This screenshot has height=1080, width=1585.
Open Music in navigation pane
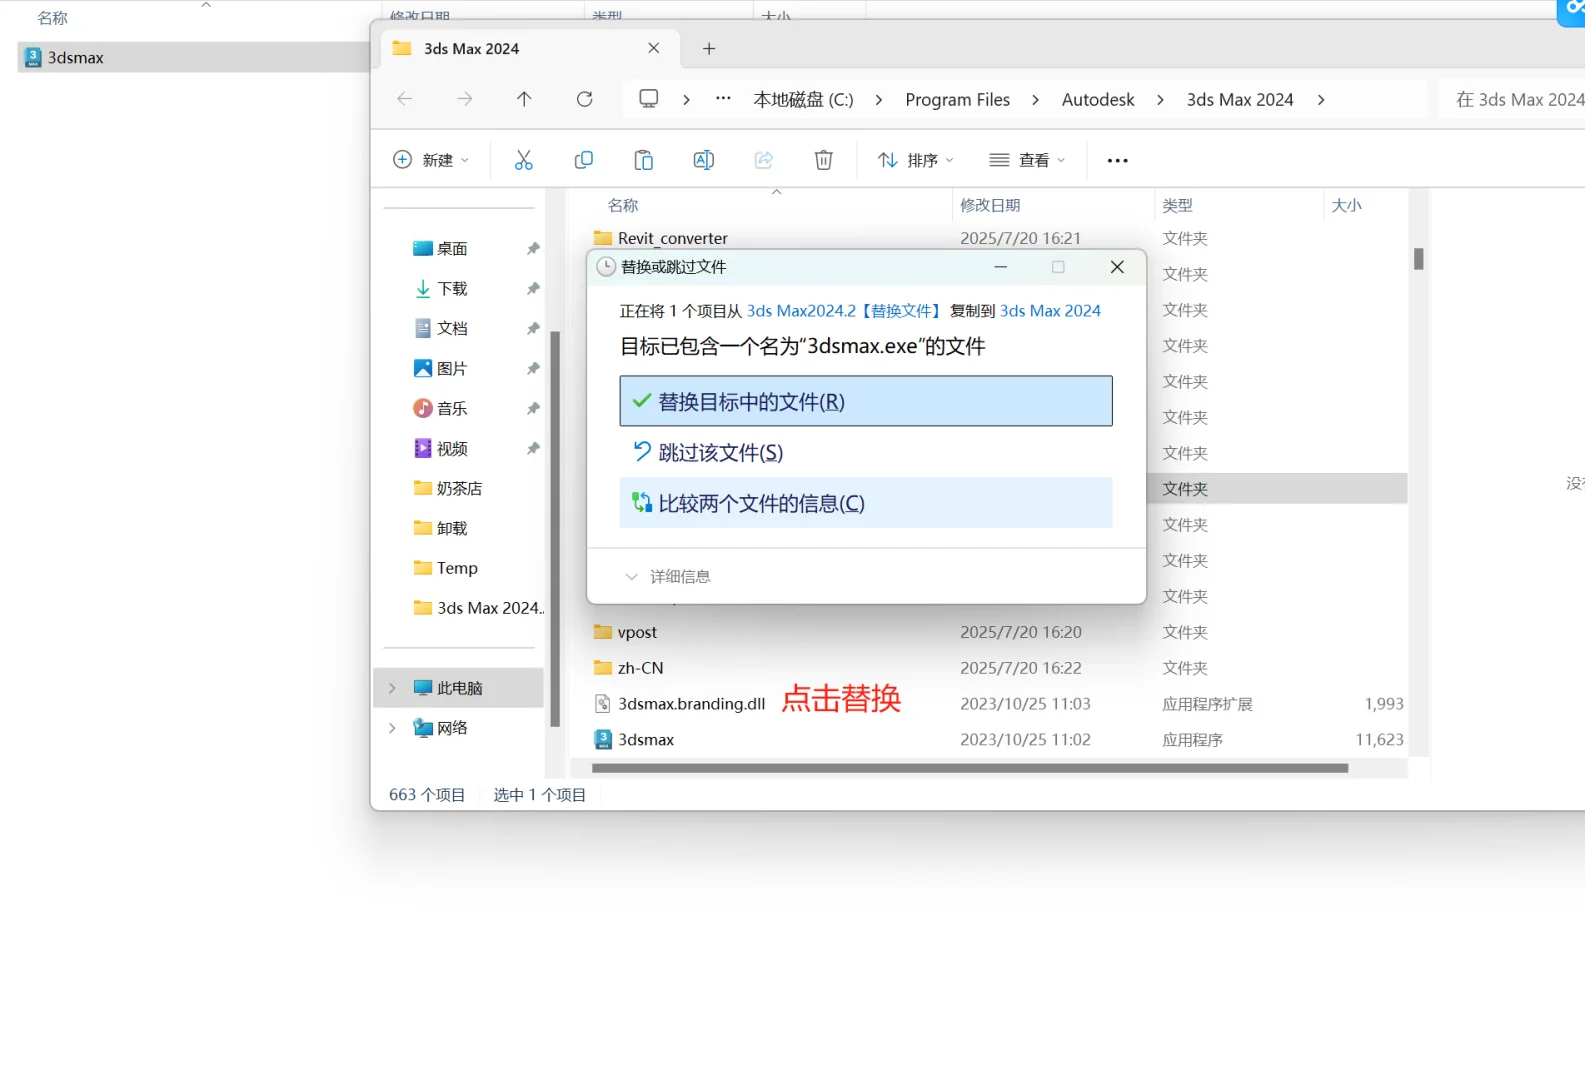click(452, 408)
